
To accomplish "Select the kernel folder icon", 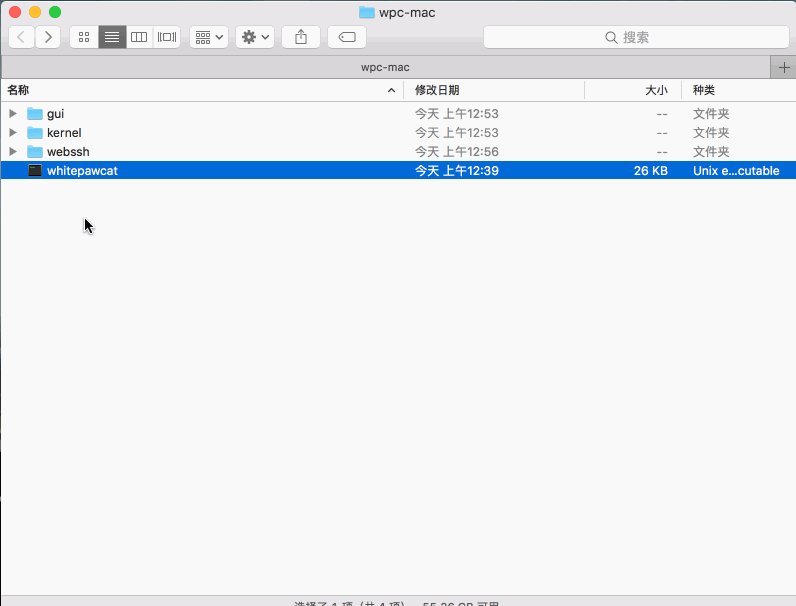I will (x=35, y=132).
